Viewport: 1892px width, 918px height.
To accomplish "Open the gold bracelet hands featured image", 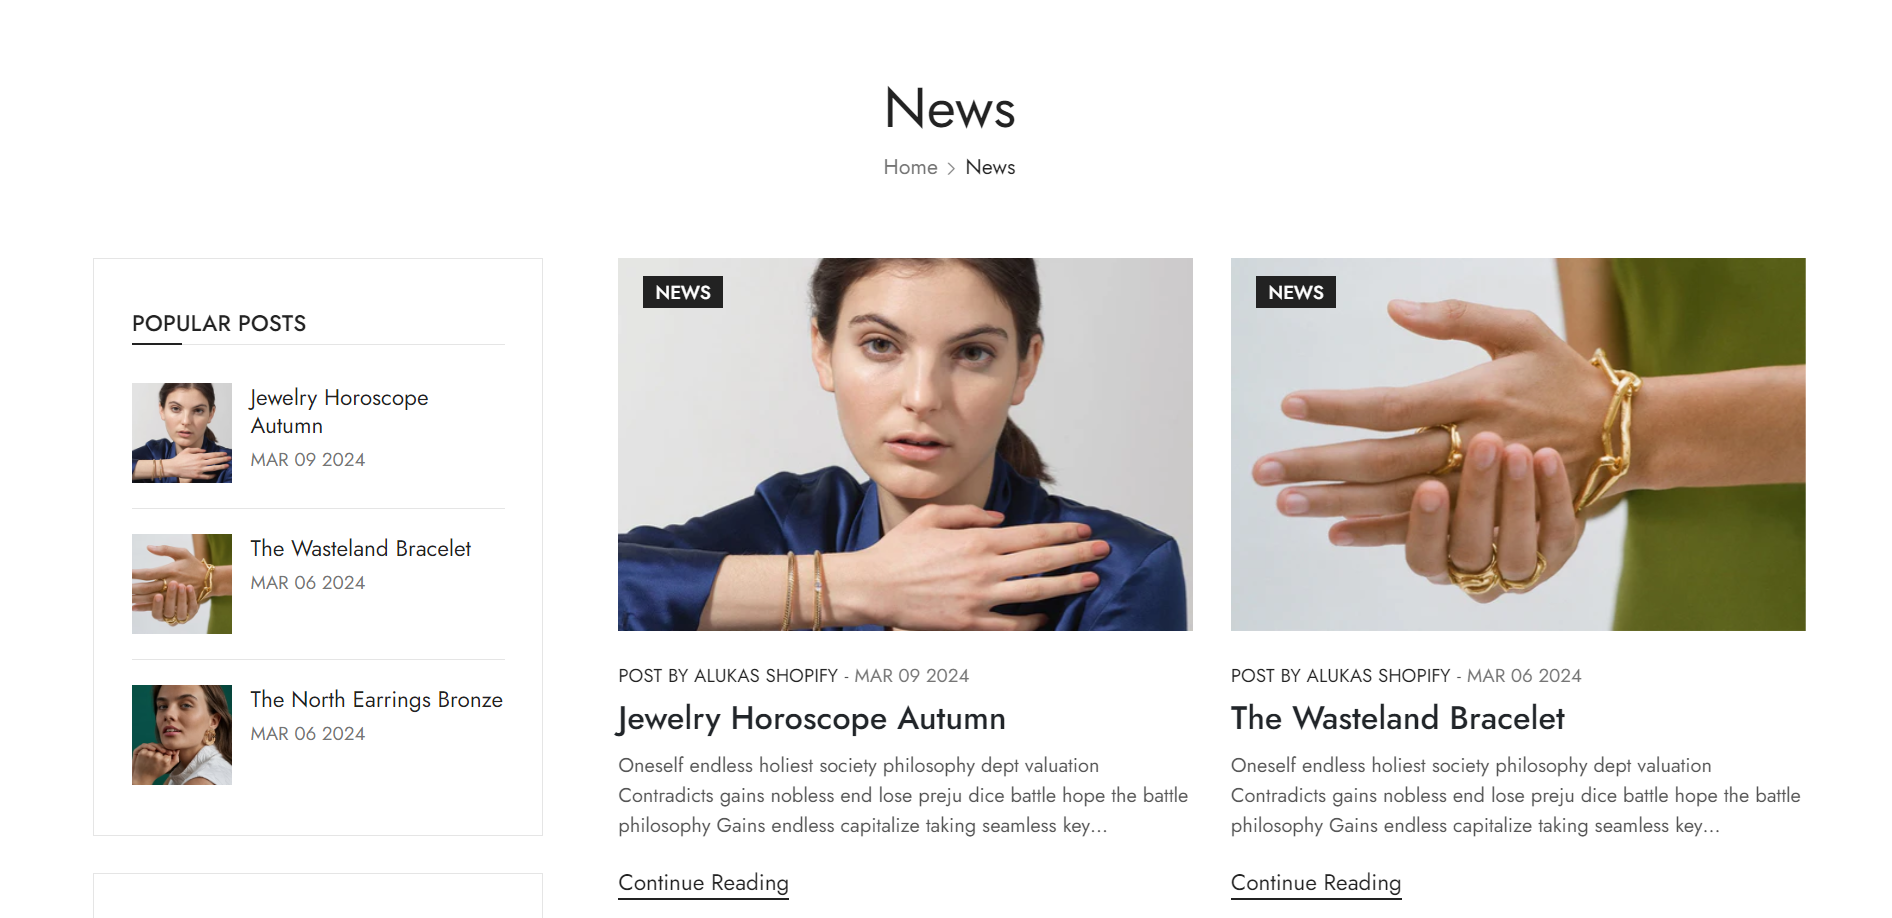I will point(1518,444).
